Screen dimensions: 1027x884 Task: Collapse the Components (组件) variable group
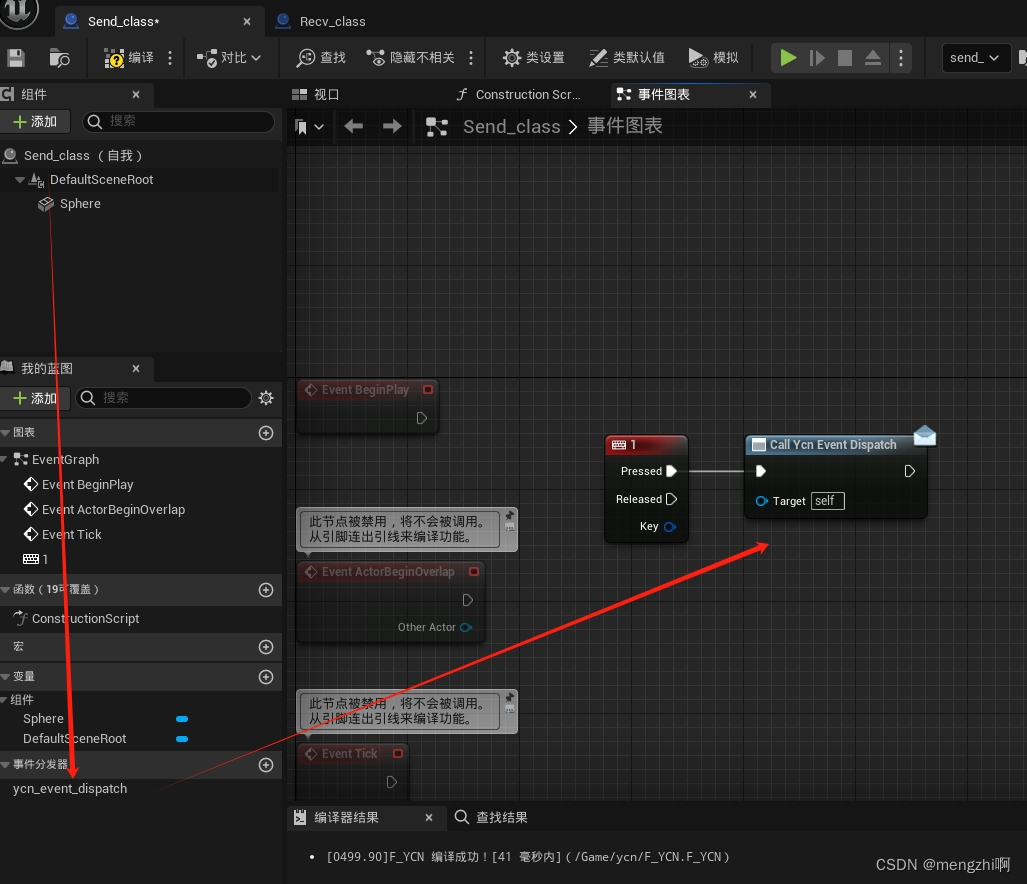click(x=5, y=700)
